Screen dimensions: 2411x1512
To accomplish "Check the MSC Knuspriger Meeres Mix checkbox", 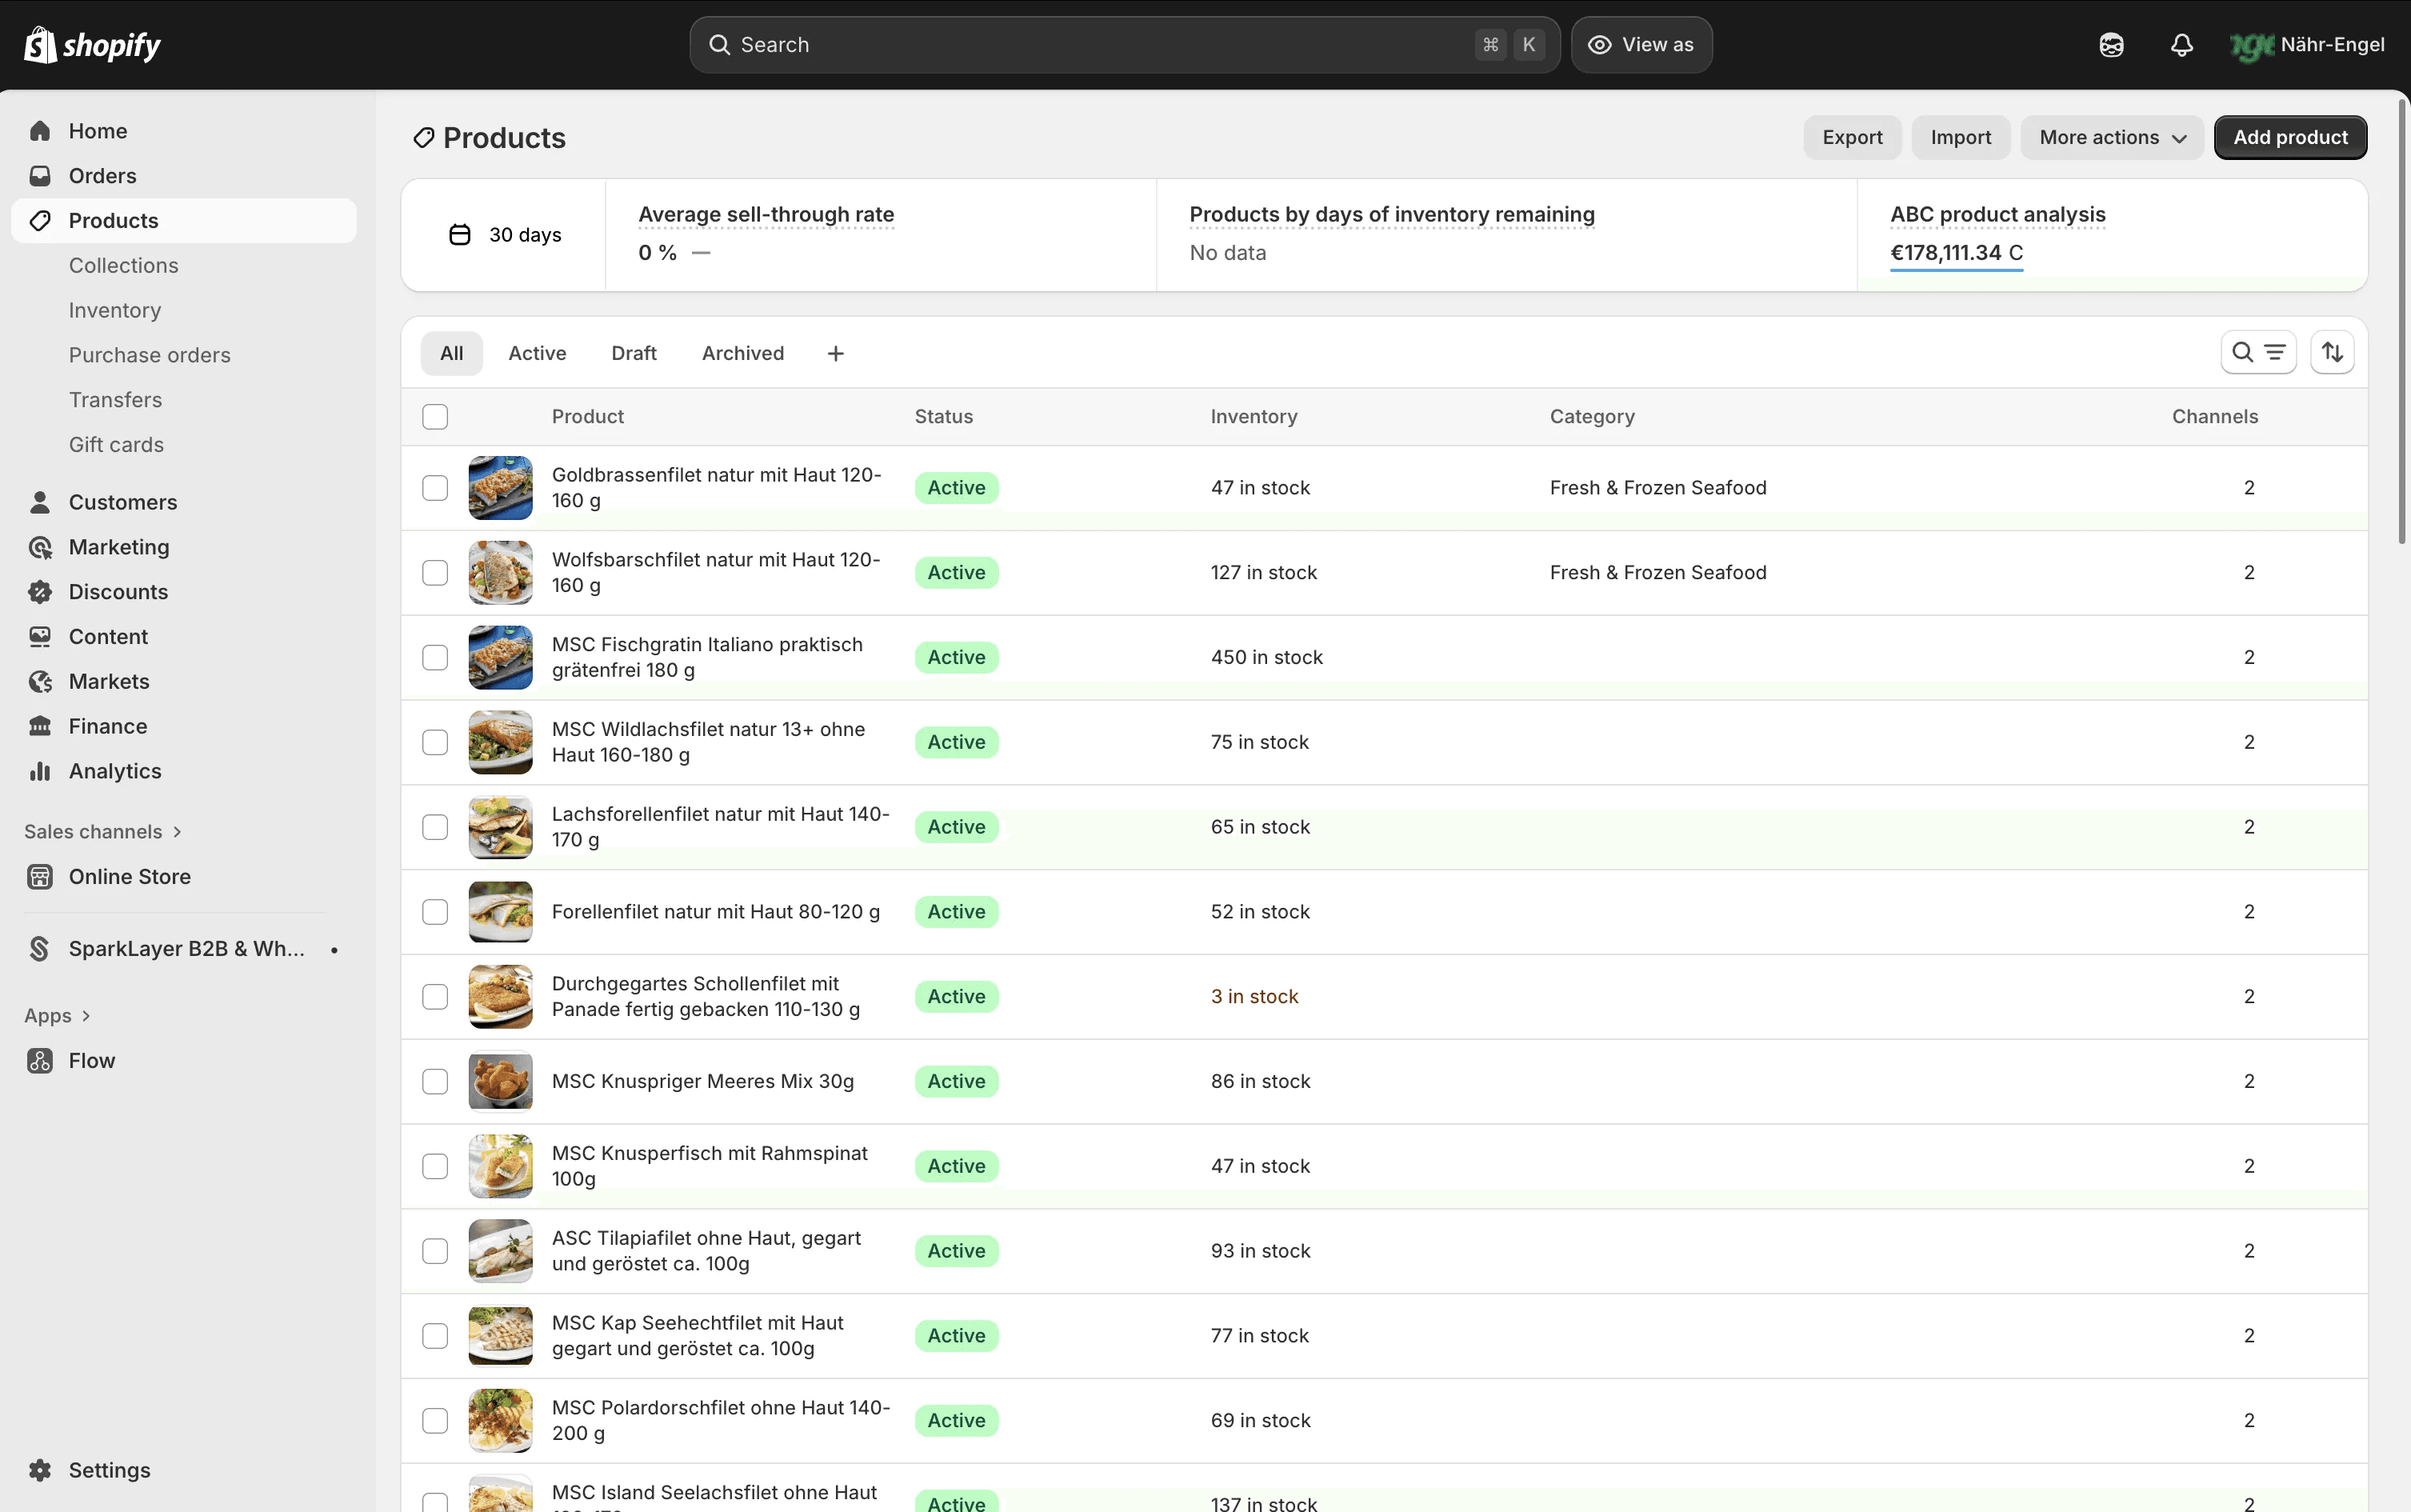I will tap(435, 1082).
